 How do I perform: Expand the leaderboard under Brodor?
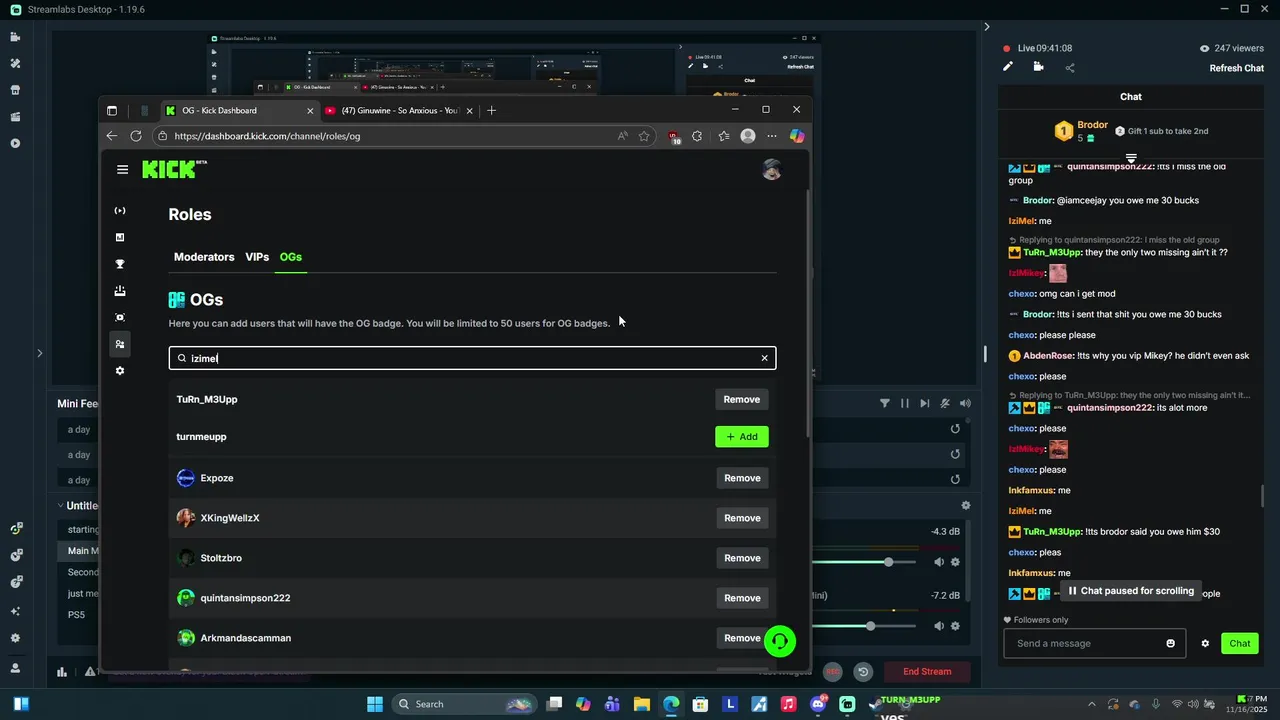tap(1131, 158)
